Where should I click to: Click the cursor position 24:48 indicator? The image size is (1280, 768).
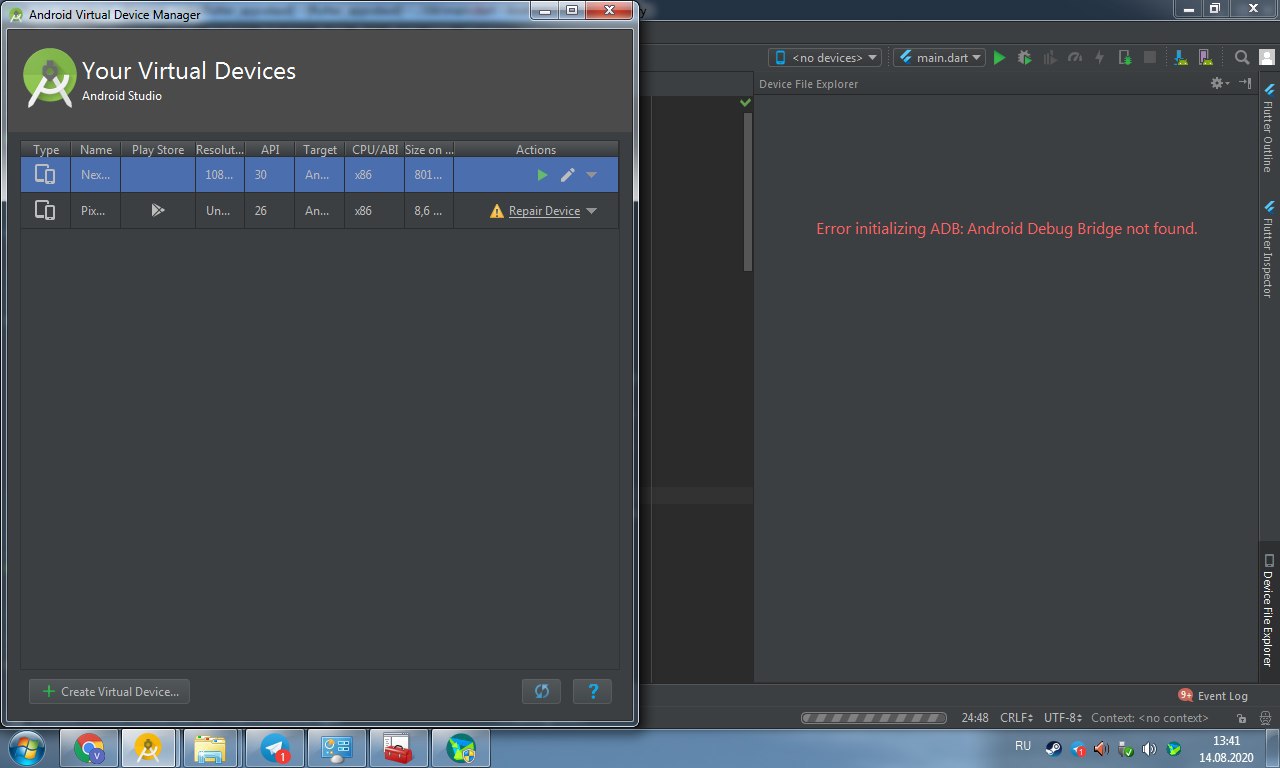coord(975,718)
